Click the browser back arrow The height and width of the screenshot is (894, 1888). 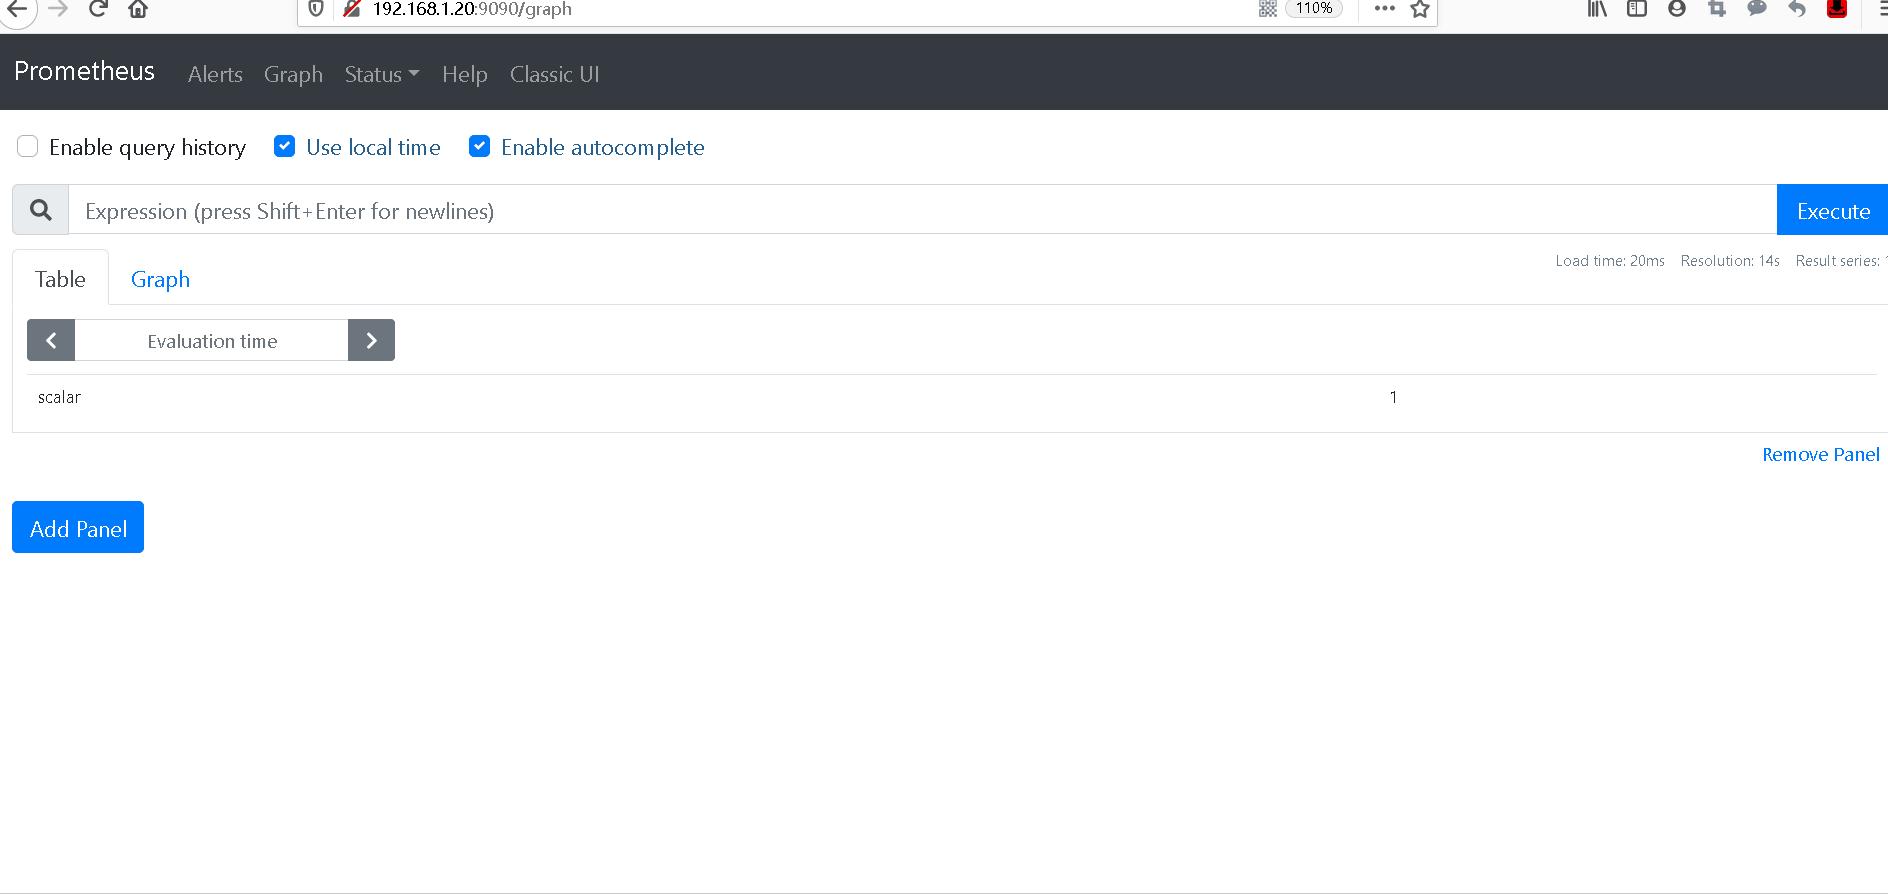coord(17,9)
